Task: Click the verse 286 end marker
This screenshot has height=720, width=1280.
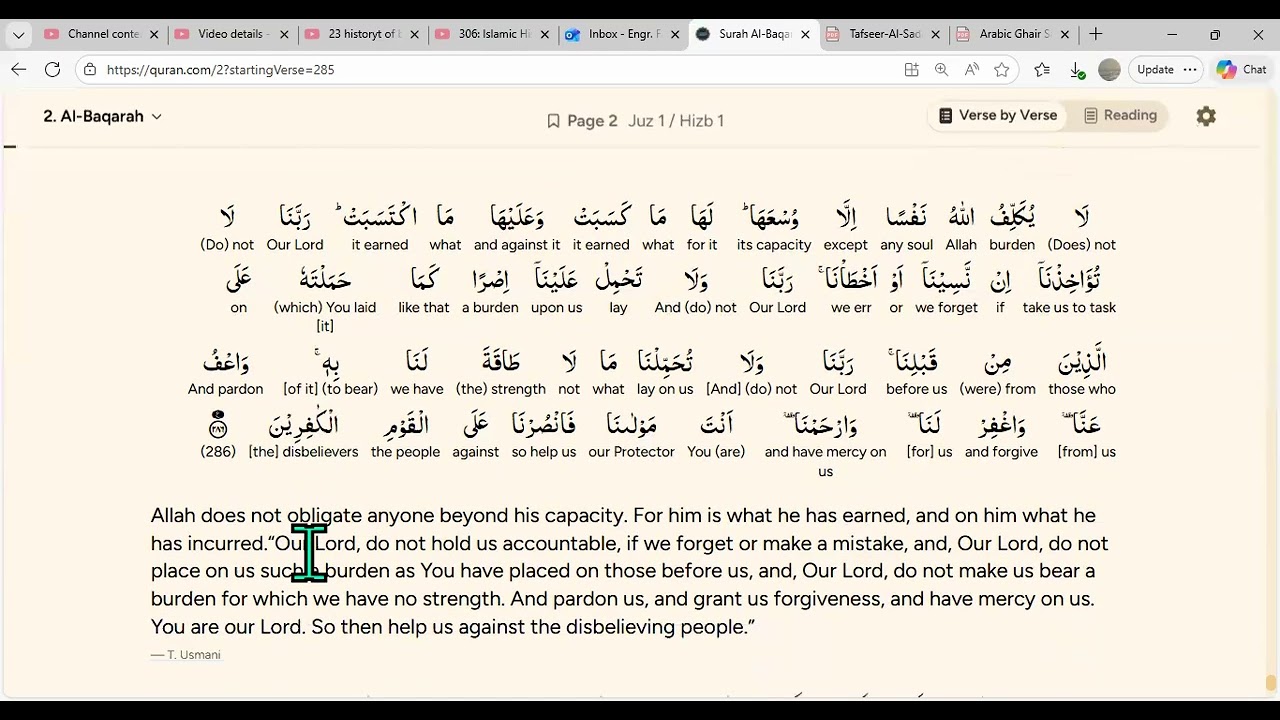Action: (x=218, y=424)
